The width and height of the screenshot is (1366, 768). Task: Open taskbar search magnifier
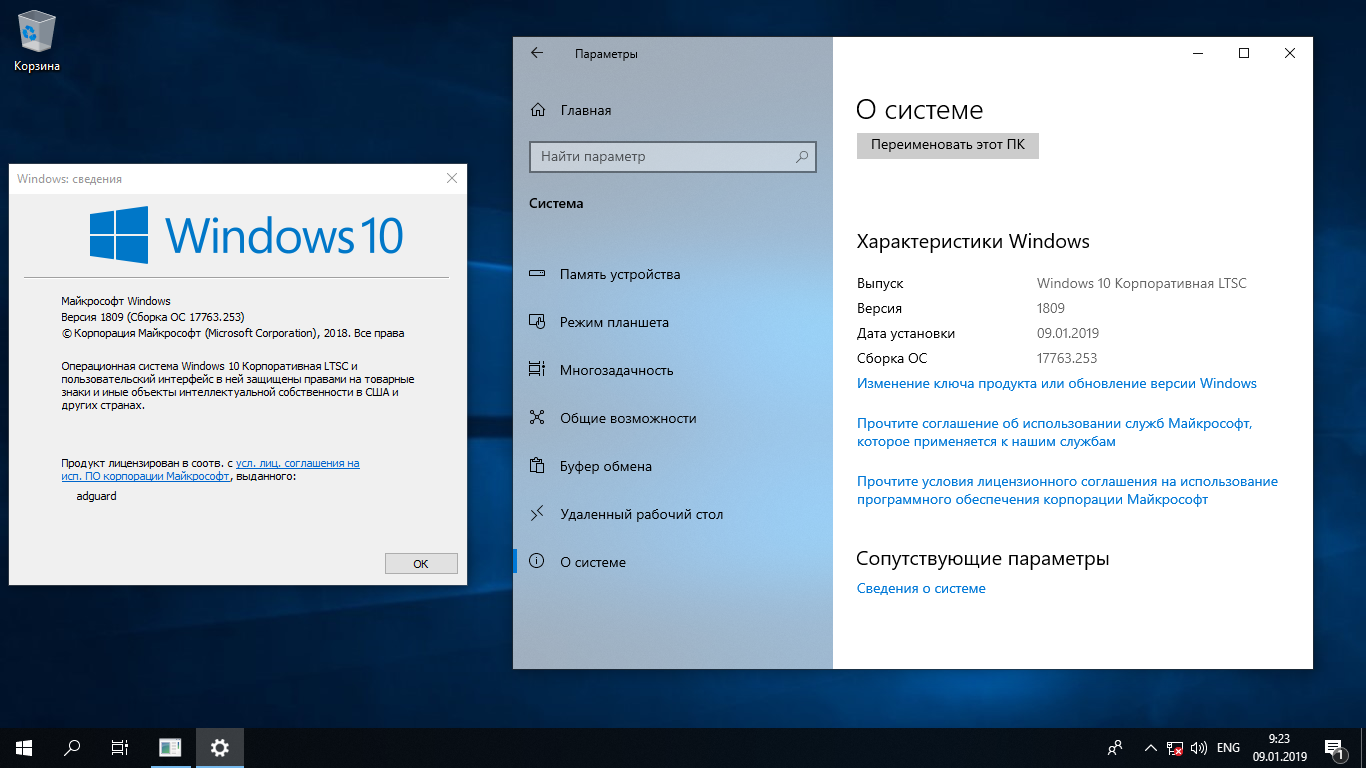pyautogui.click(x=72, y=747)
